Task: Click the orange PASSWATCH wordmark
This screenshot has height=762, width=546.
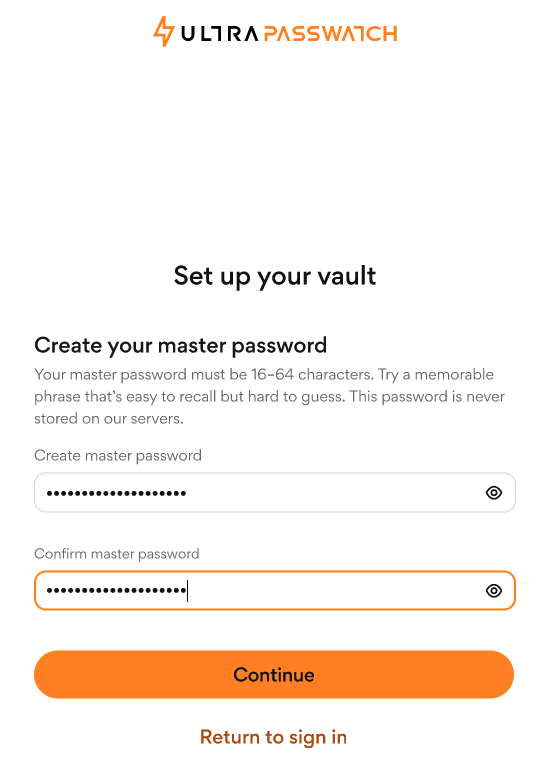Action: [x=331, y=34]
